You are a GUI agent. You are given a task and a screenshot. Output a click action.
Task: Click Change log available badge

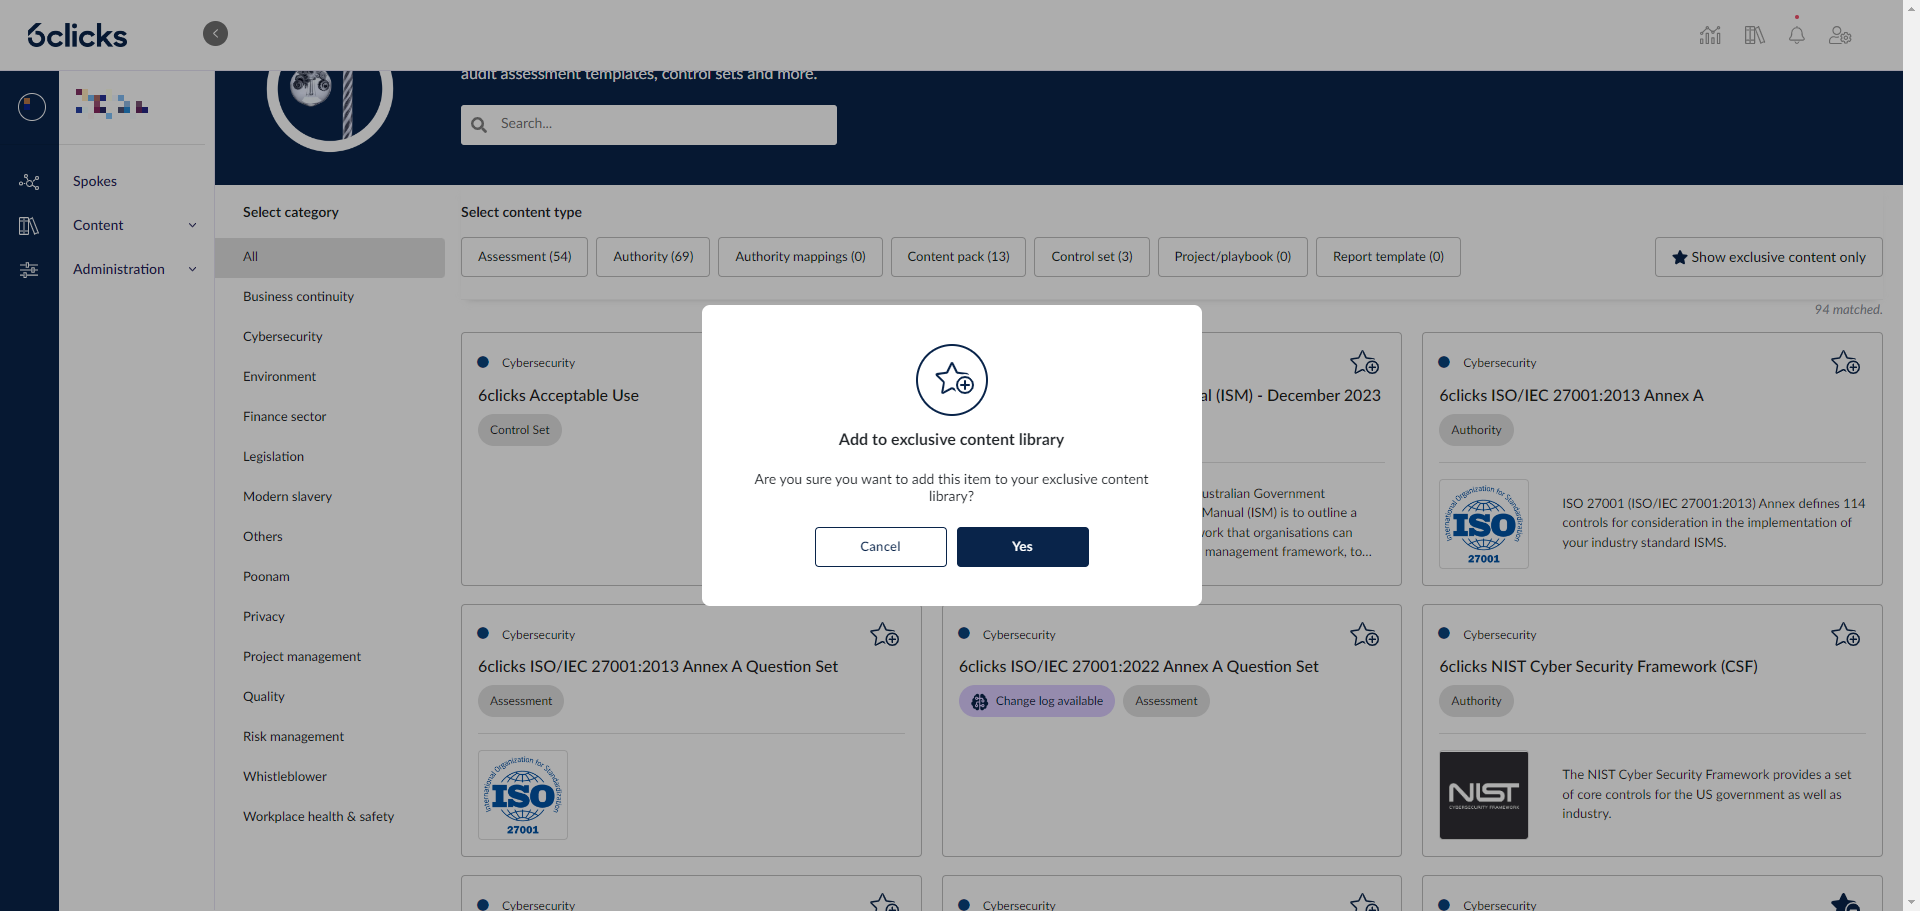click(x=1037, y=701)
